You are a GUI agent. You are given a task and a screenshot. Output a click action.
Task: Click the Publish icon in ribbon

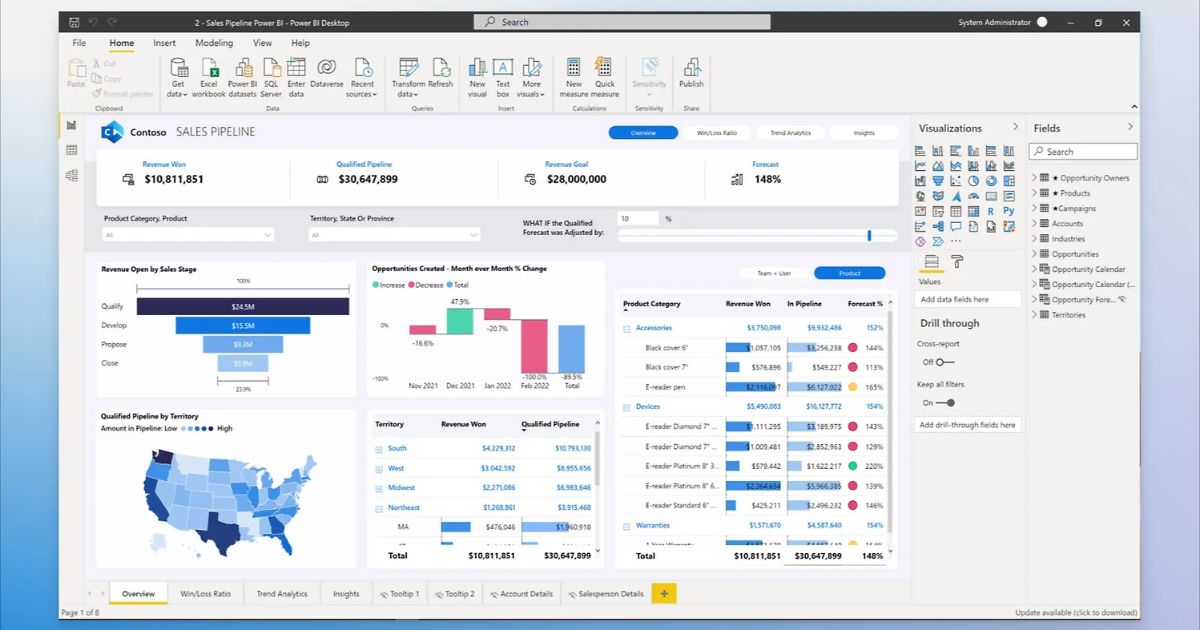pos(691,67)
